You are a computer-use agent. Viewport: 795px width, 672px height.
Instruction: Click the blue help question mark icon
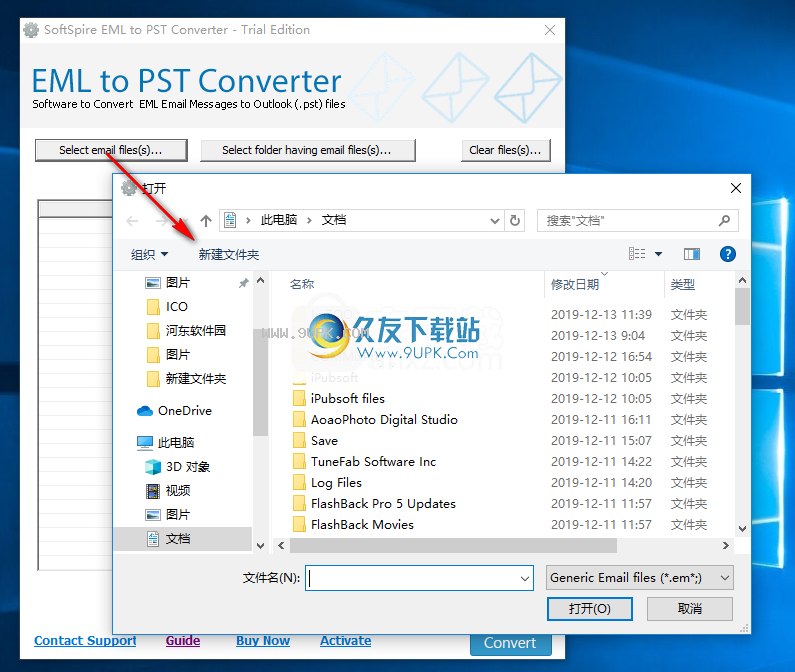tap(728, 254)
